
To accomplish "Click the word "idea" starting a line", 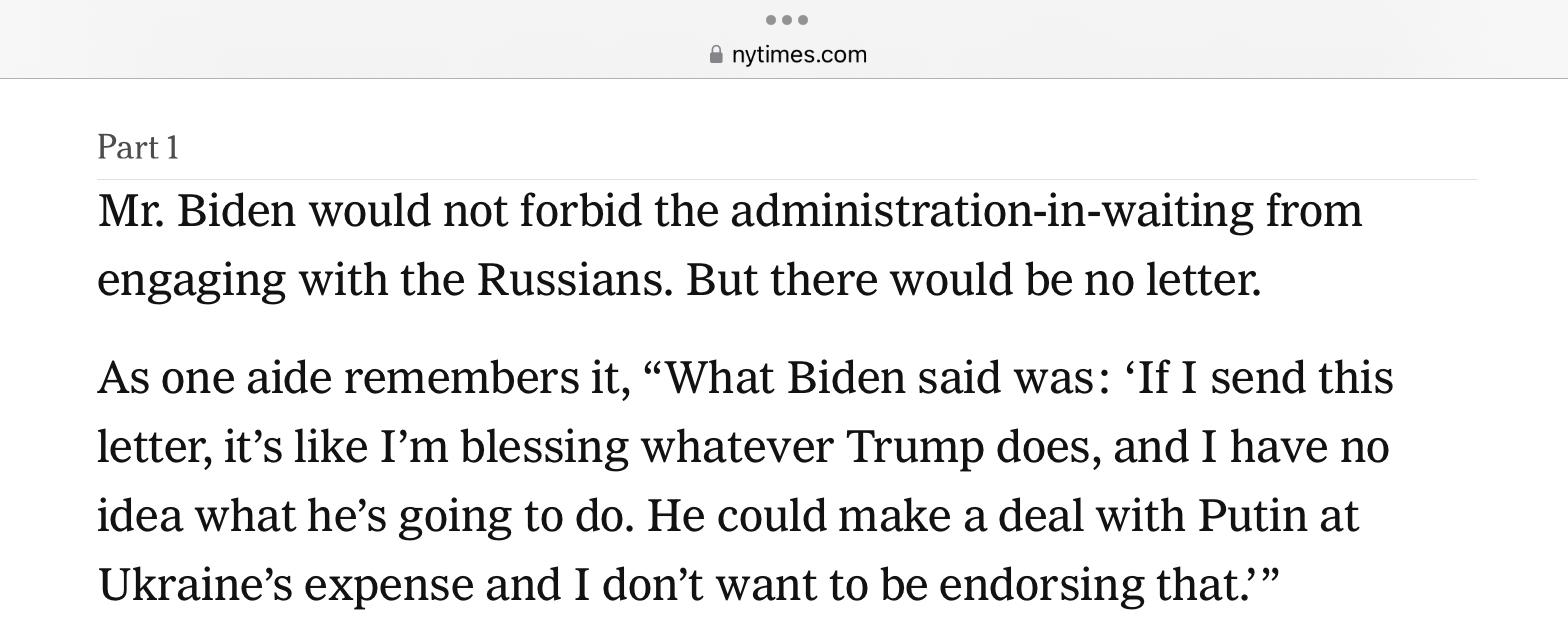I will (139, 517).
